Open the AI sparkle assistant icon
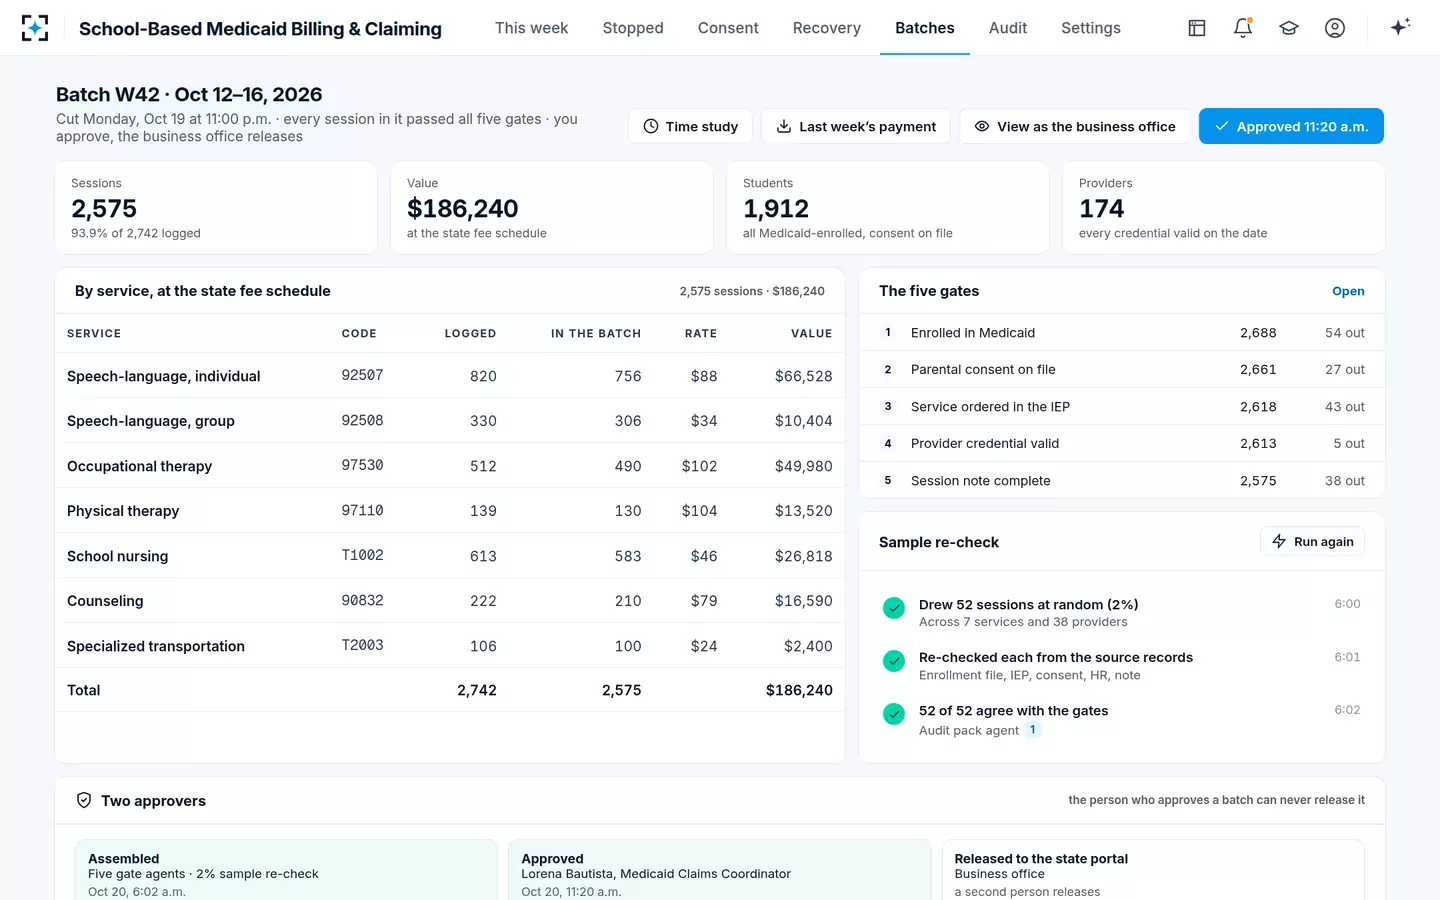The height and width of the screenshot is (900, 1440). [1400, 27]
